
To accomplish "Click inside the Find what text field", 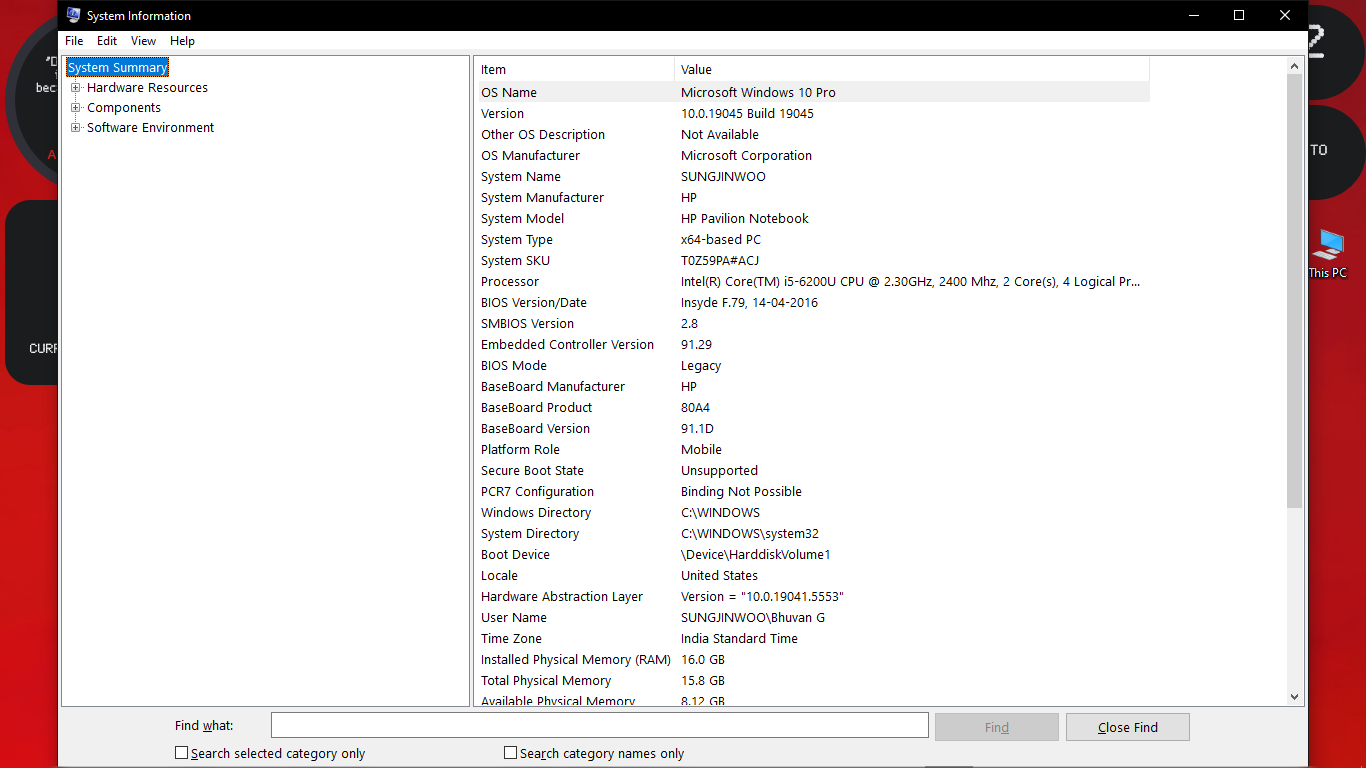I will pyautogui.click(x=600, y=726).
